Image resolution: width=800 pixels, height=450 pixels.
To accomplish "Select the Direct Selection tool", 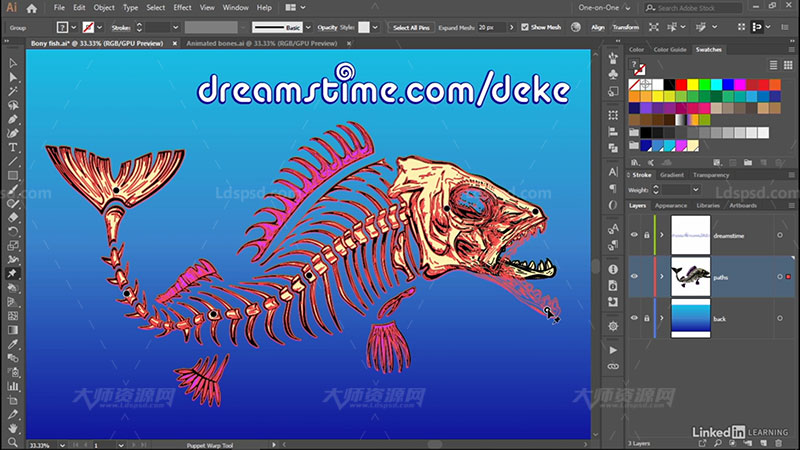I will (x=13, y=77).
